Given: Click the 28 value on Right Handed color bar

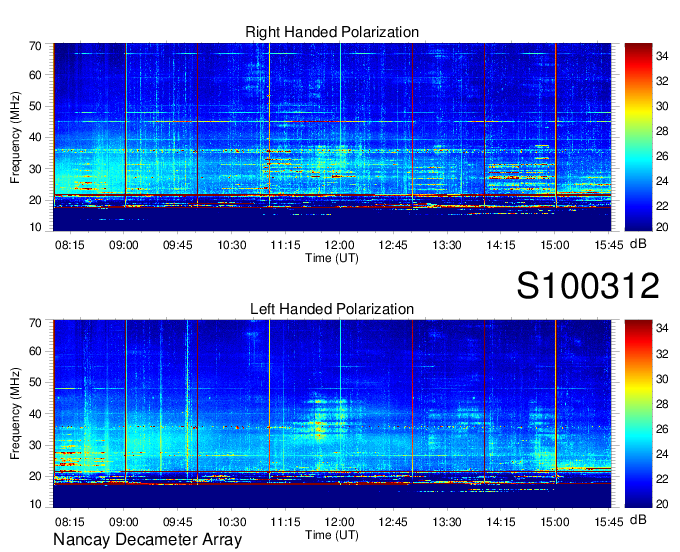Looking at the screenshot, I should [662, 131].
